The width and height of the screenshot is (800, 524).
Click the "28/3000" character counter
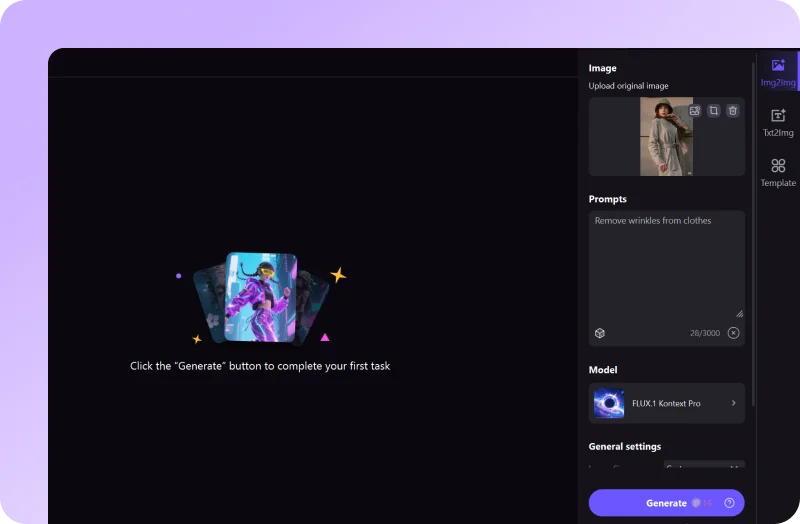pyautogui.click(x=705, y=333)
